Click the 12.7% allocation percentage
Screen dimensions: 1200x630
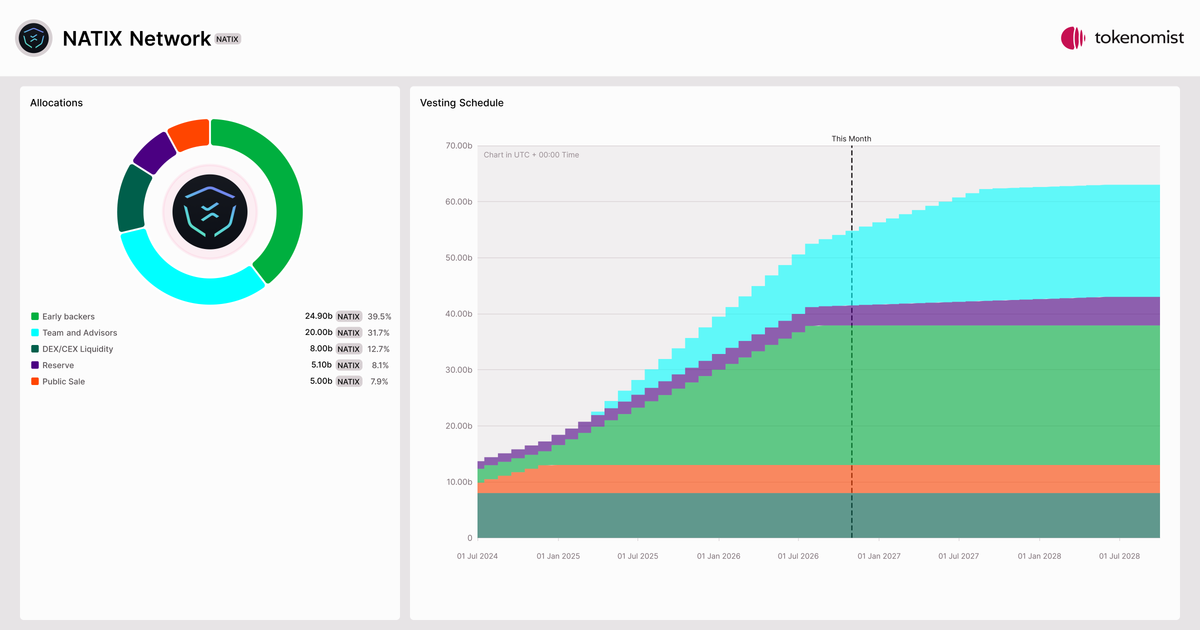[379, 349]
